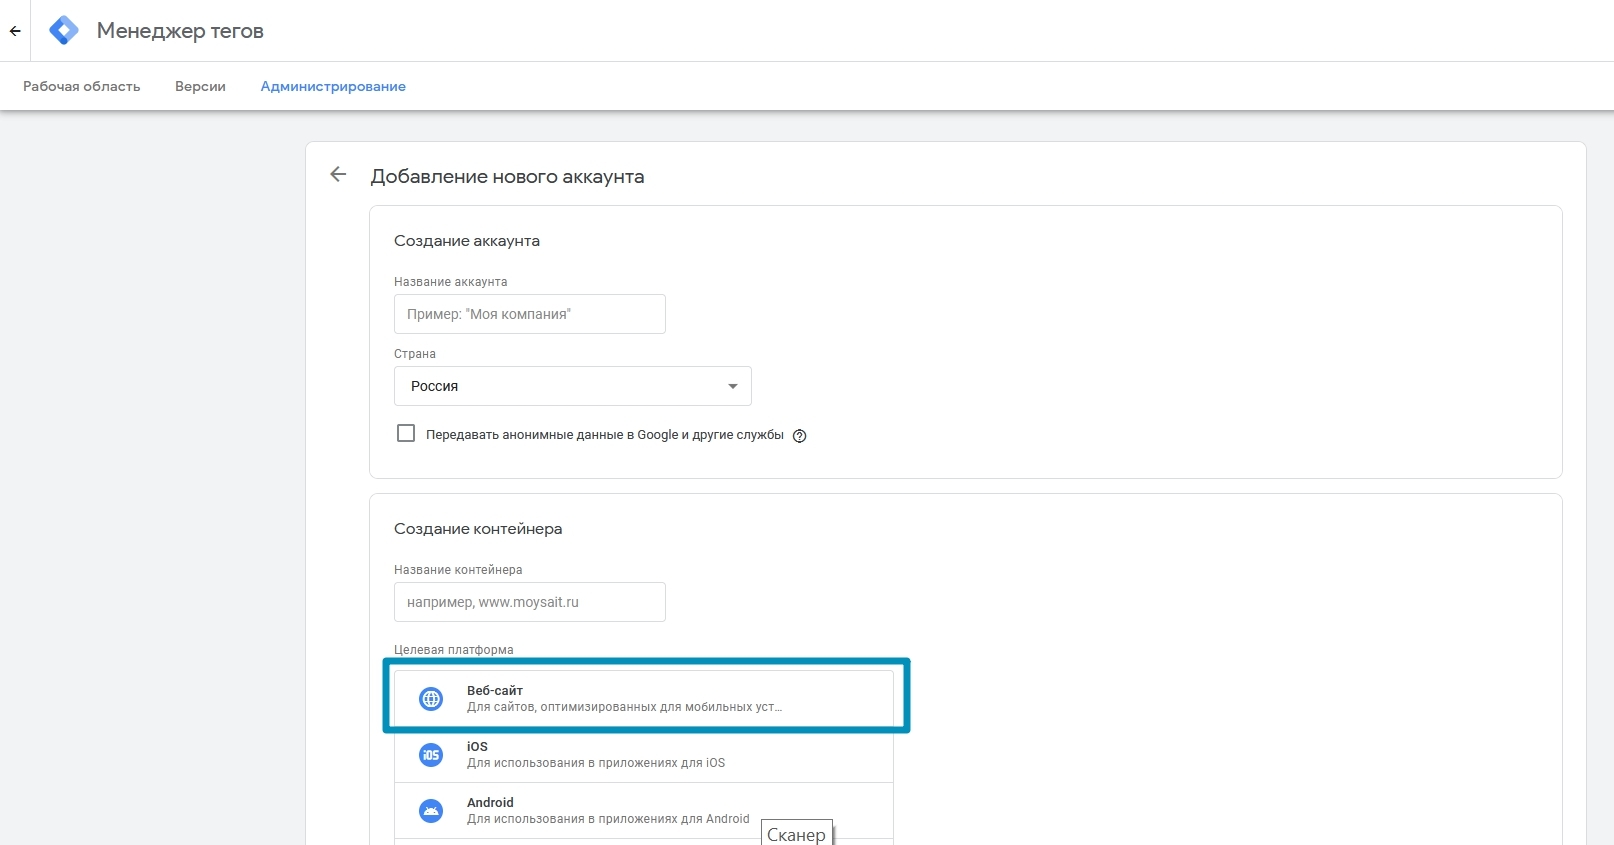Click the back arrow next to Добавление нового аккаунта
The image size is (1614, 845).
coord(338,175)
